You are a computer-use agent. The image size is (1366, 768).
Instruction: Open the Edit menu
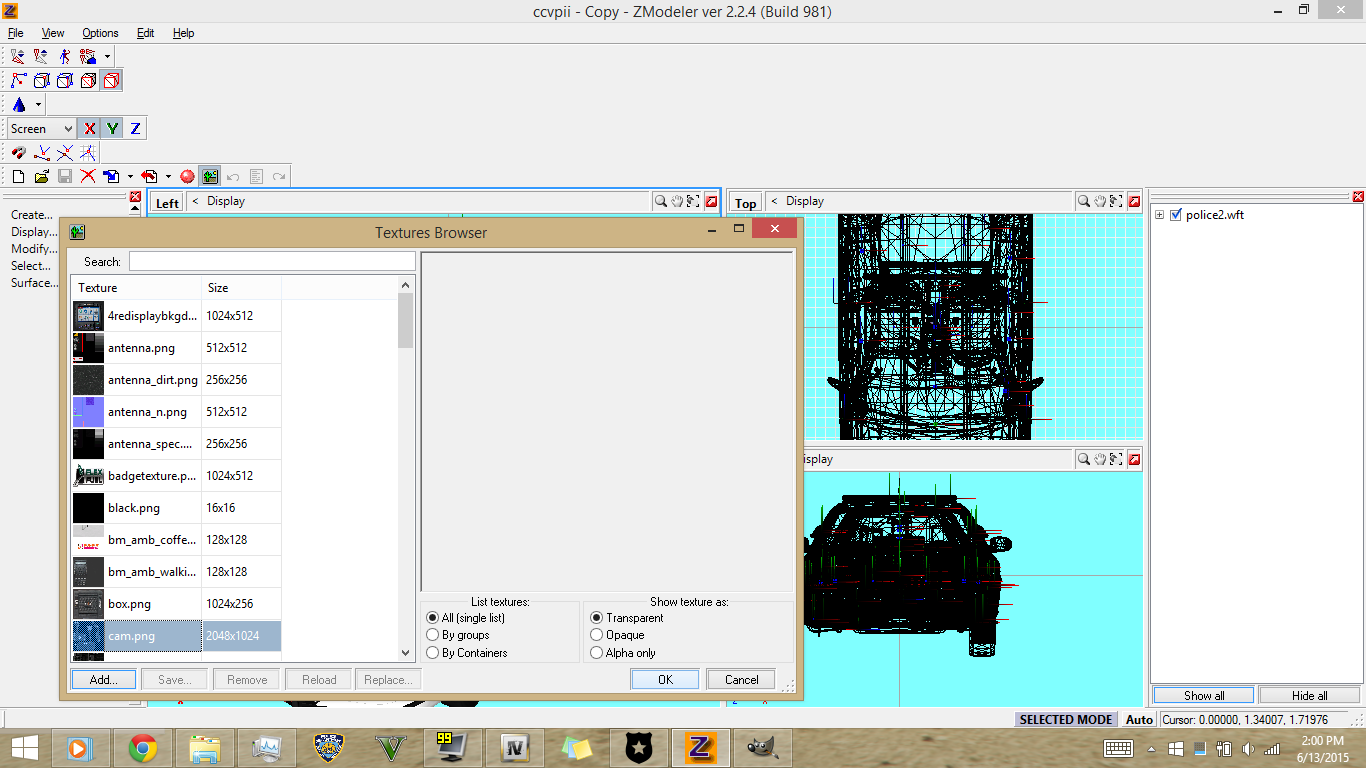click(145, 33)
